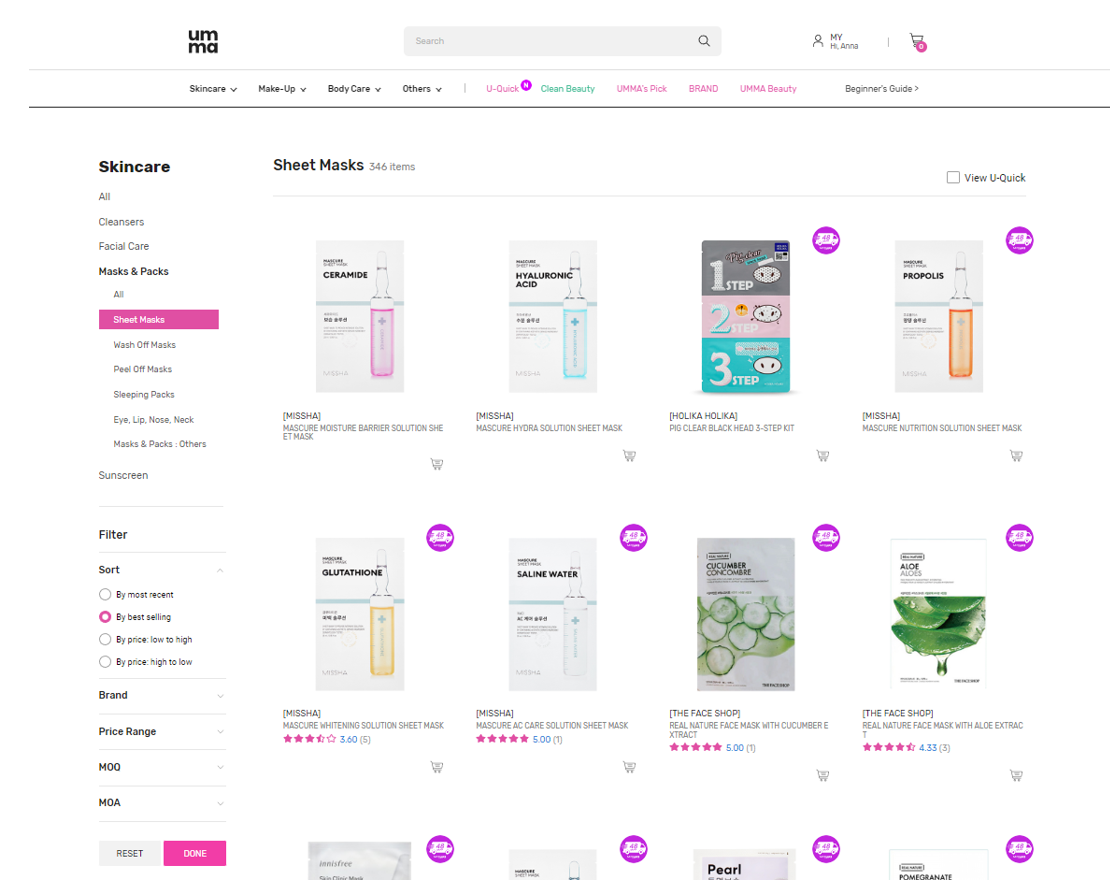Go to Cleansers category
1110x882 pixels.
point(121,222)
